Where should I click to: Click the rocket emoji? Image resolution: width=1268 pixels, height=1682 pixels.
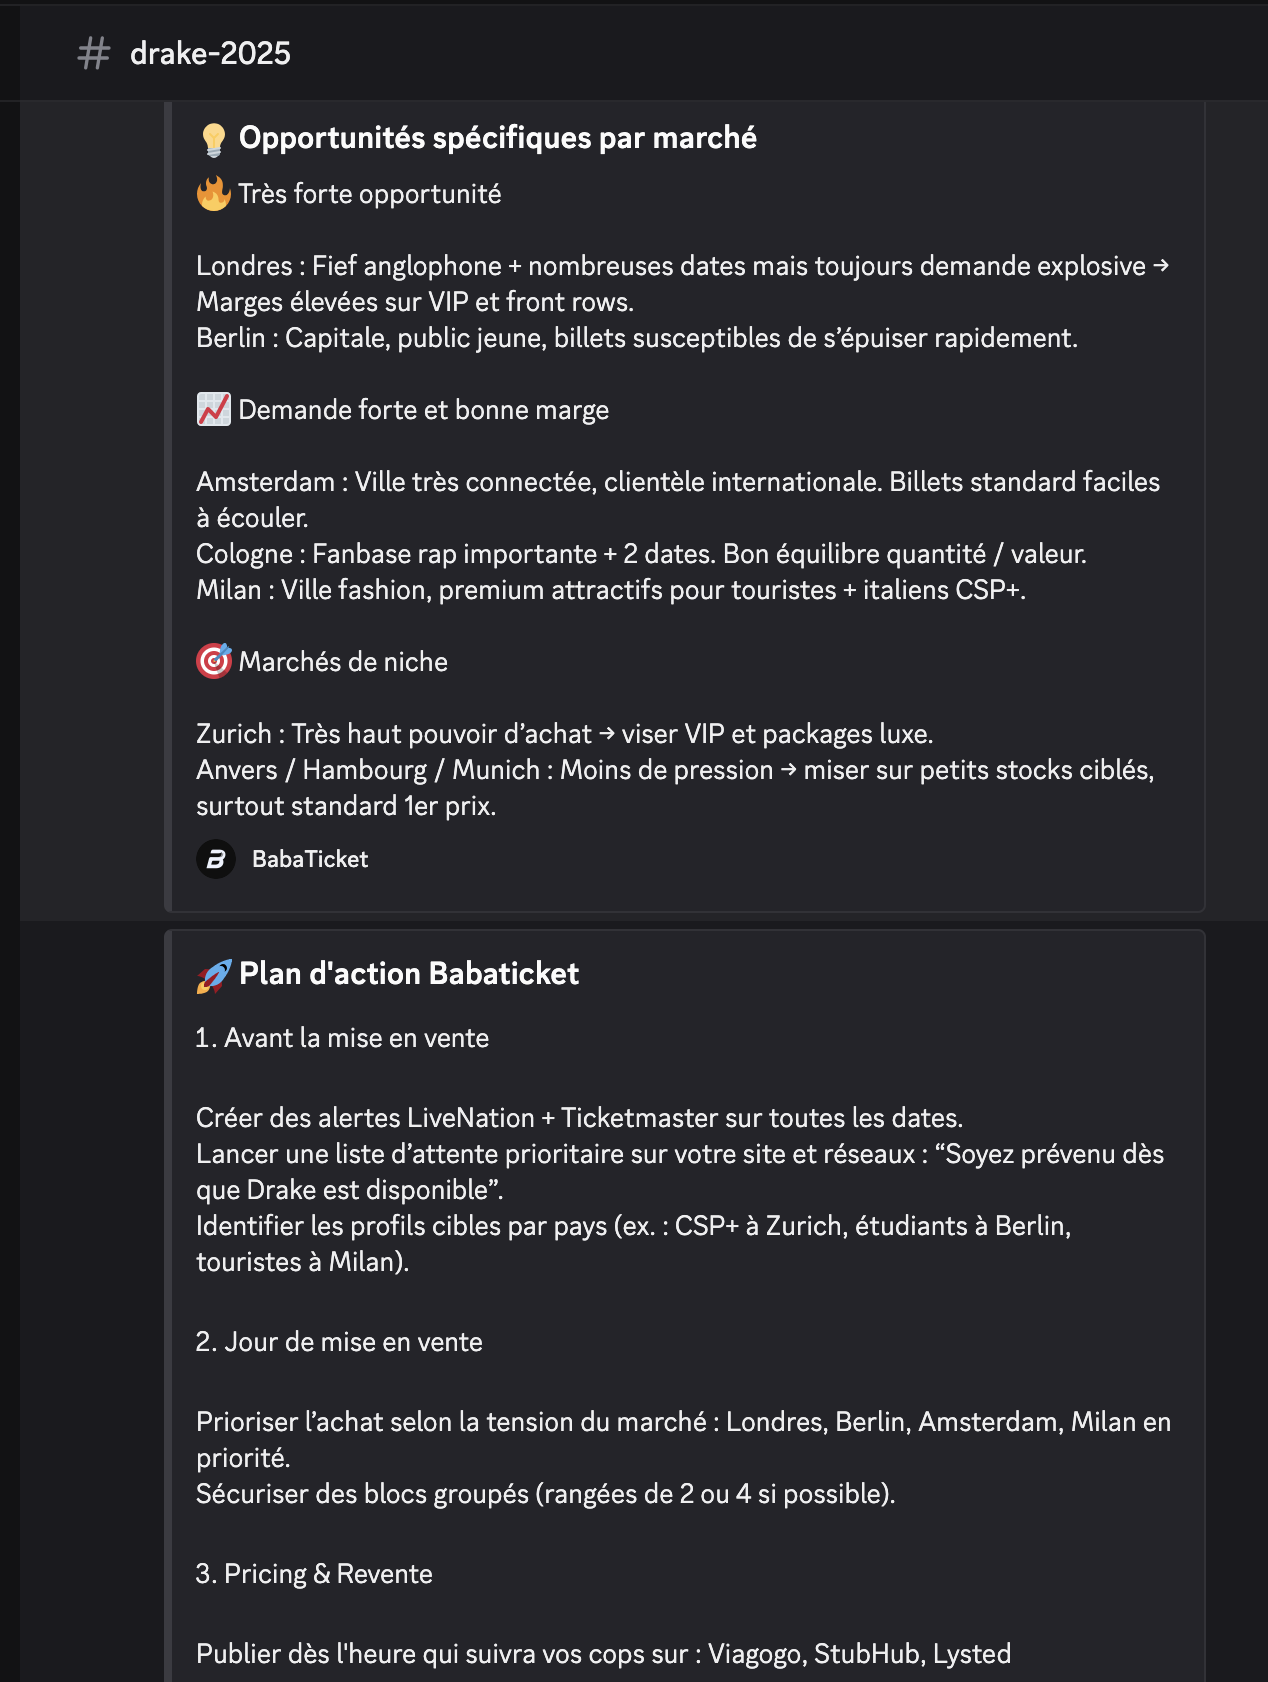(213, 975)
